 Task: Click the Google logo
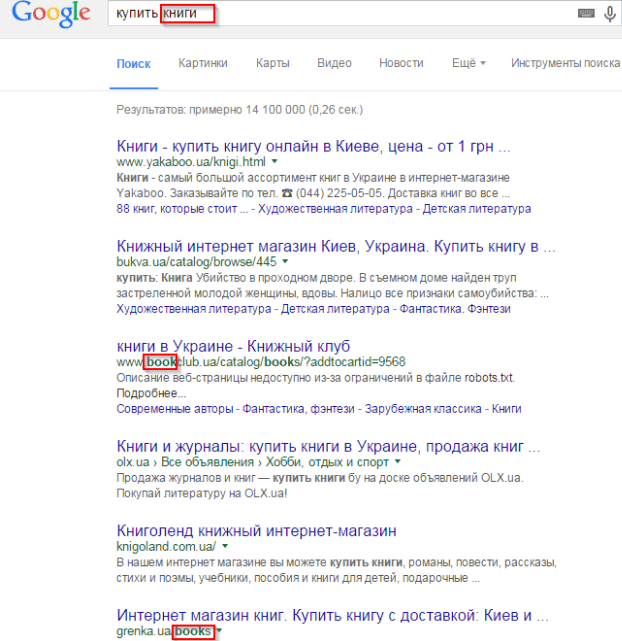(x=51, y=15)
